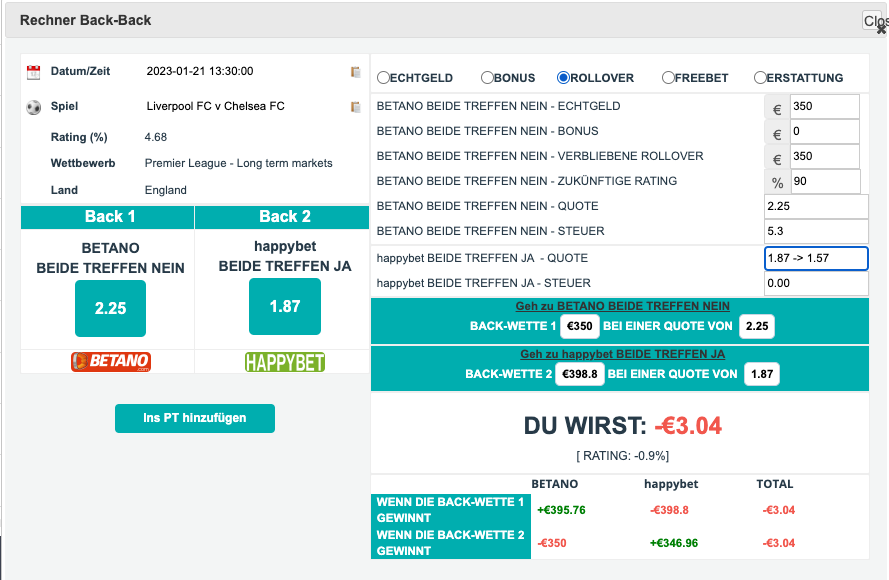The height and width of the screenshot is (580, 889).
Task: Select the ECHTGELD radio option
Action: (x=383, y=78)
